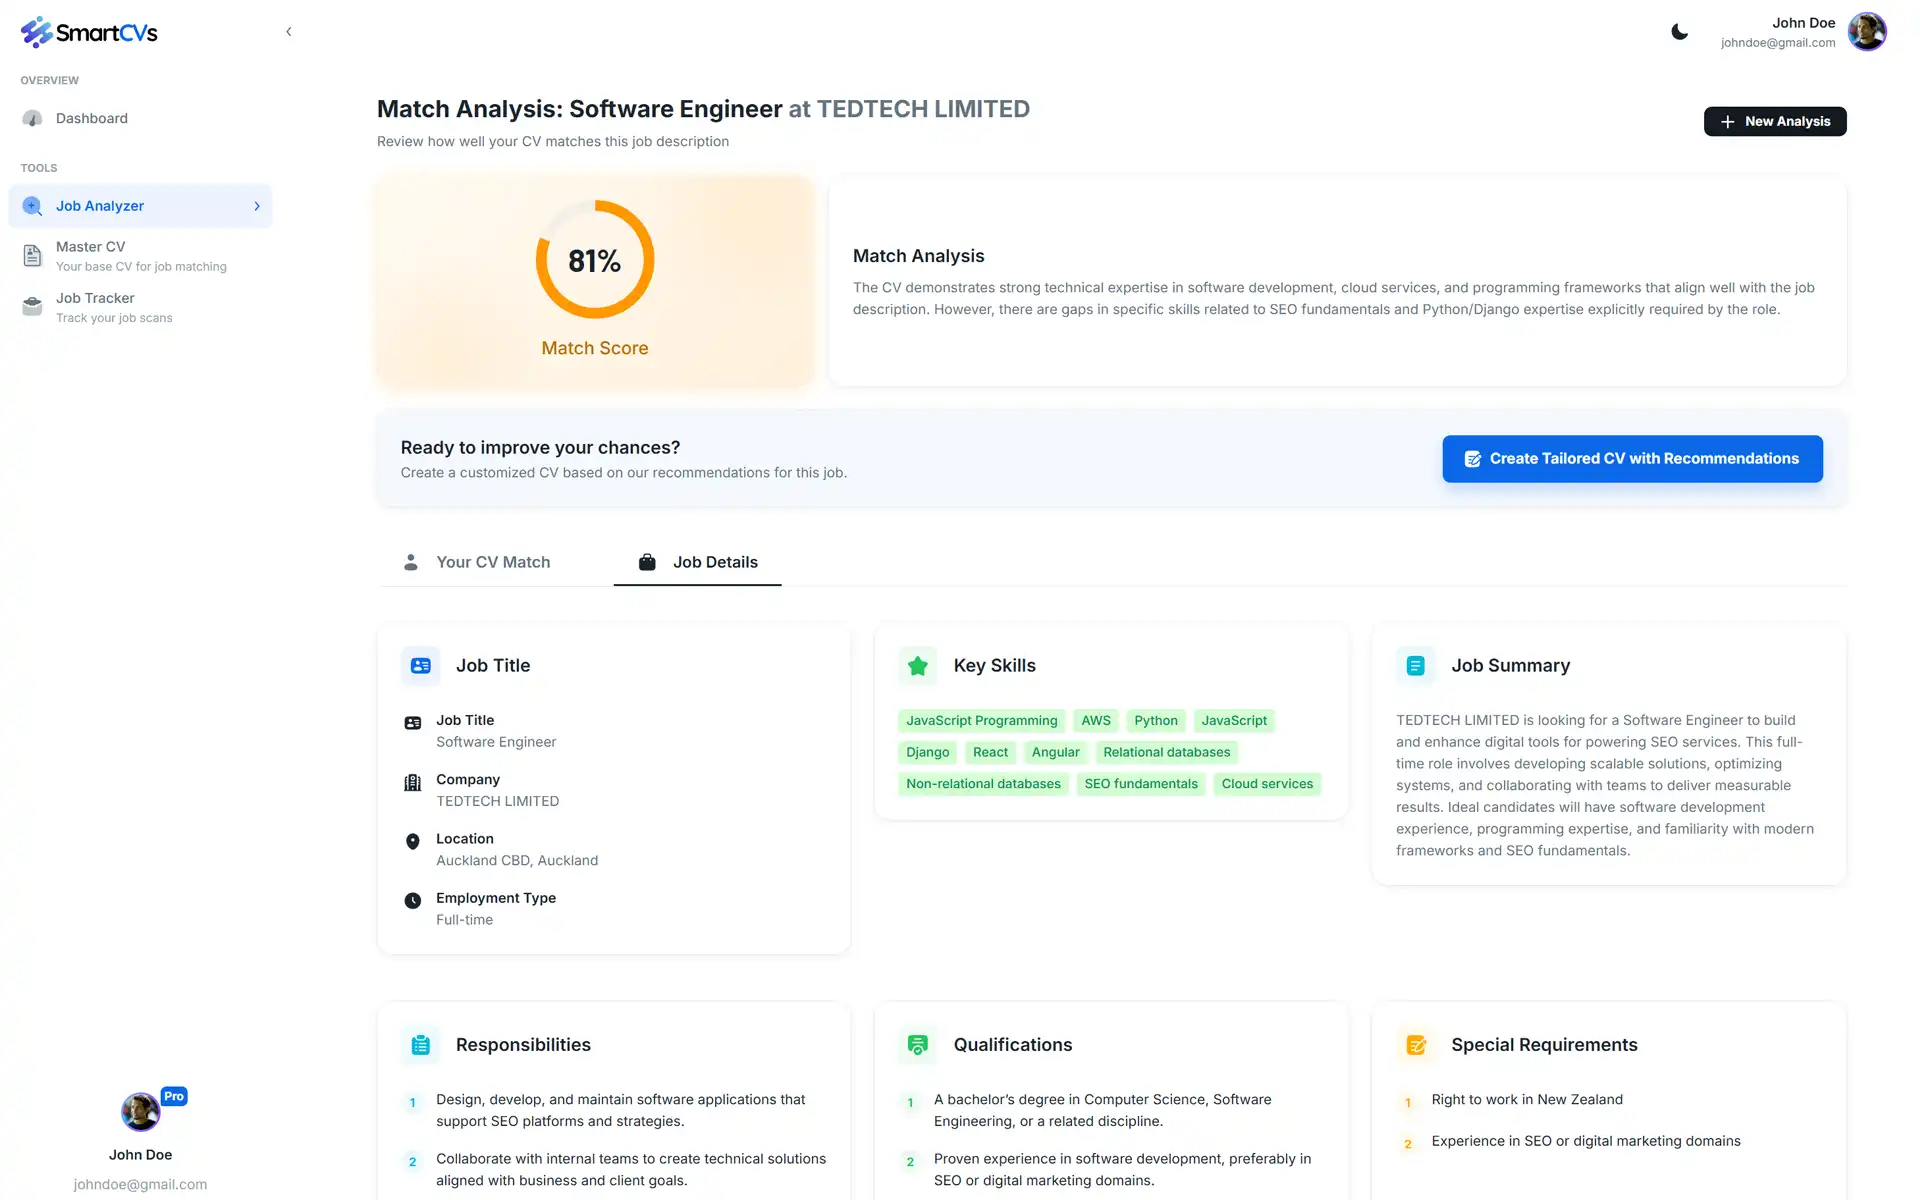Click the JavaScript skill tag
The width and height of the screenshot is (1920, 1200).
(x=1234, y=721)
